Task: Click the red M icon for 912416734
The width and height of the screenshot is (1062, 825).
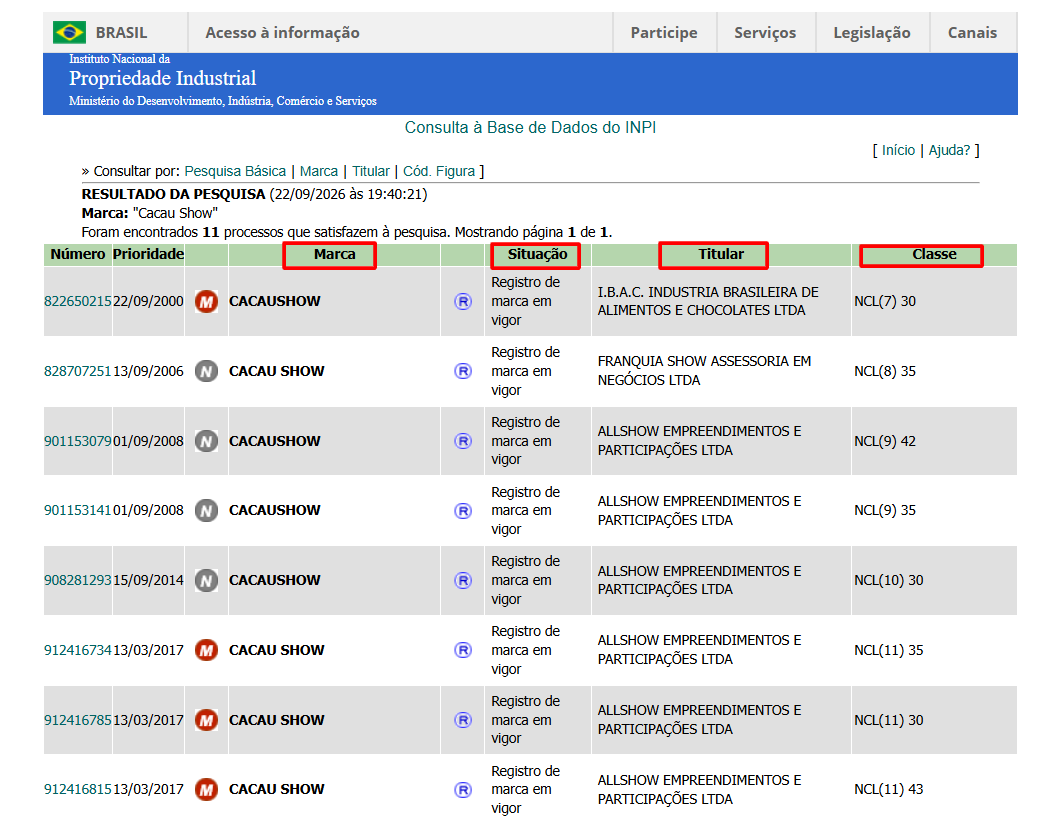Action: 207,650
